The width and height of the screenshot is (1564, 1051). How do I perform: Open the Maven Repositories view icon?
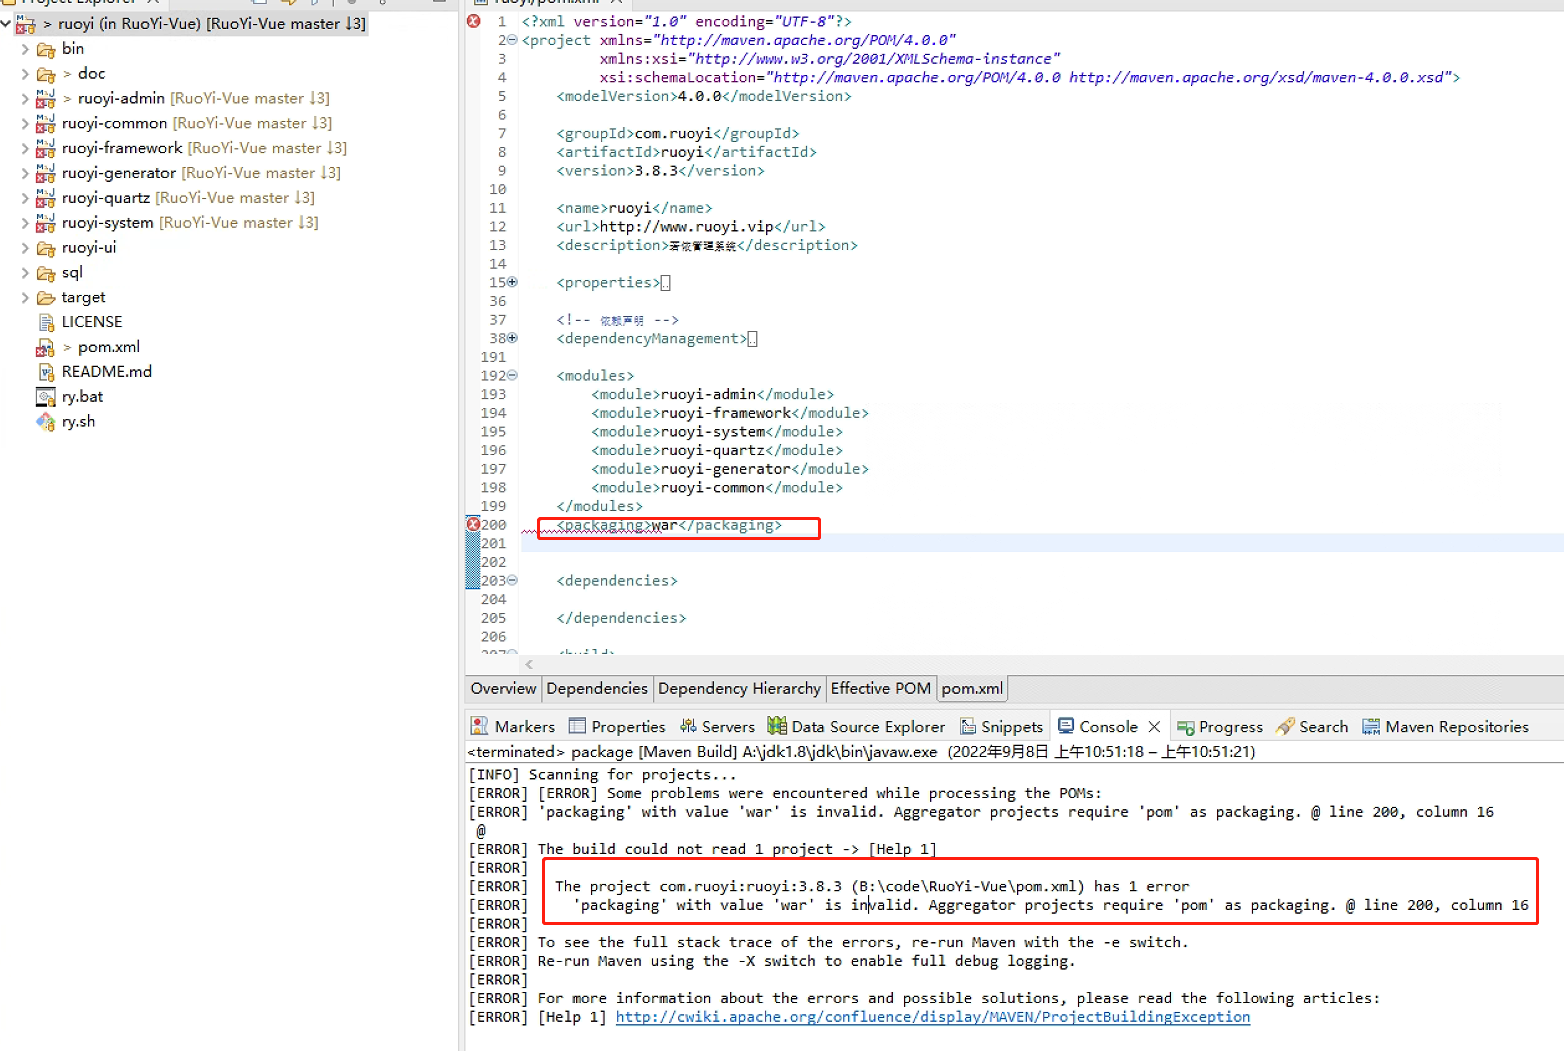(x=1371, y=726)
